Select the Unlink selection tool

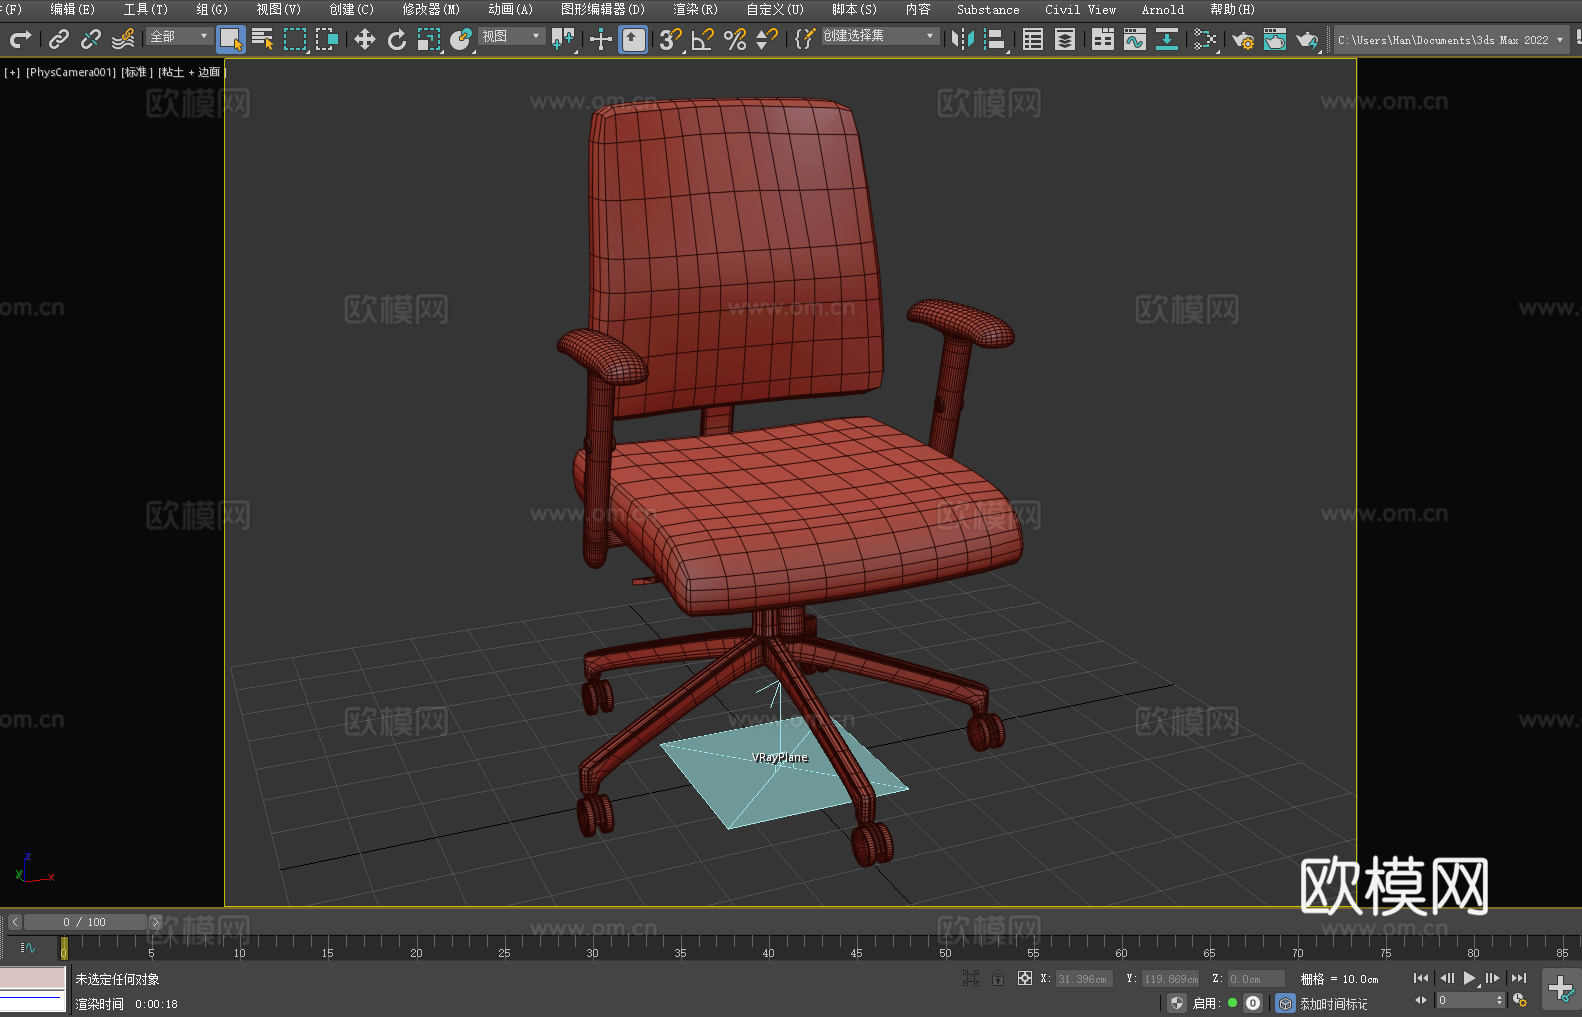tap(91, 39)
